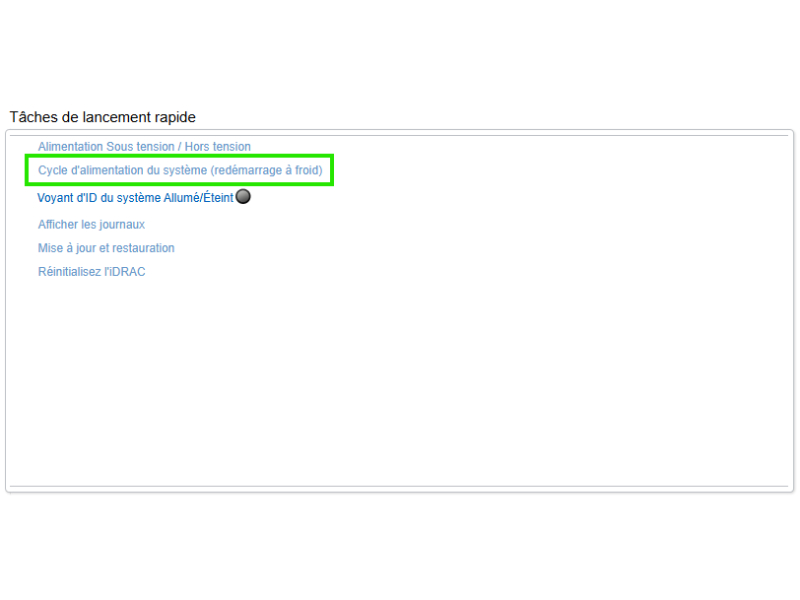Click 'restauration' in the update link
This screenshot has height=600, width=800.
pyautogui.click(x=143, y=248)
